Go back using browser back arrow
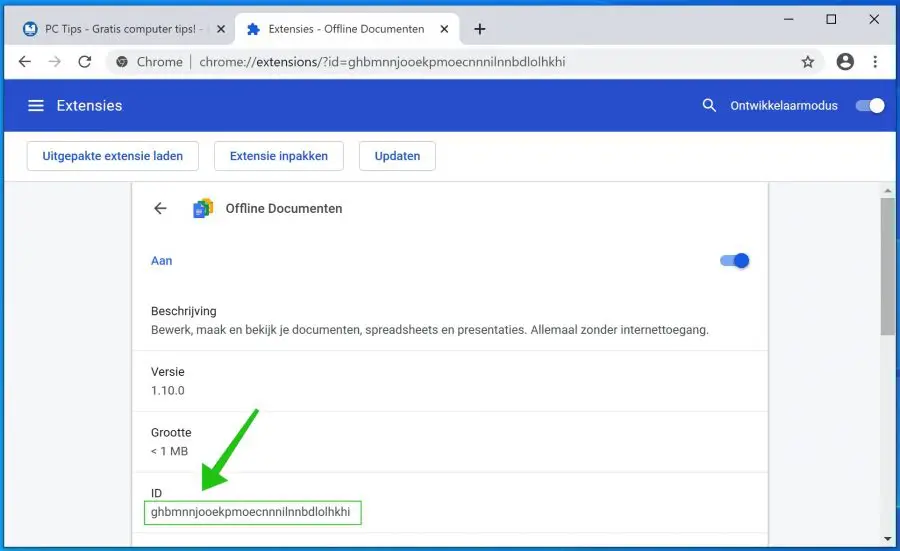The width and height of the screenshot is (900, 551). point(25,61)
